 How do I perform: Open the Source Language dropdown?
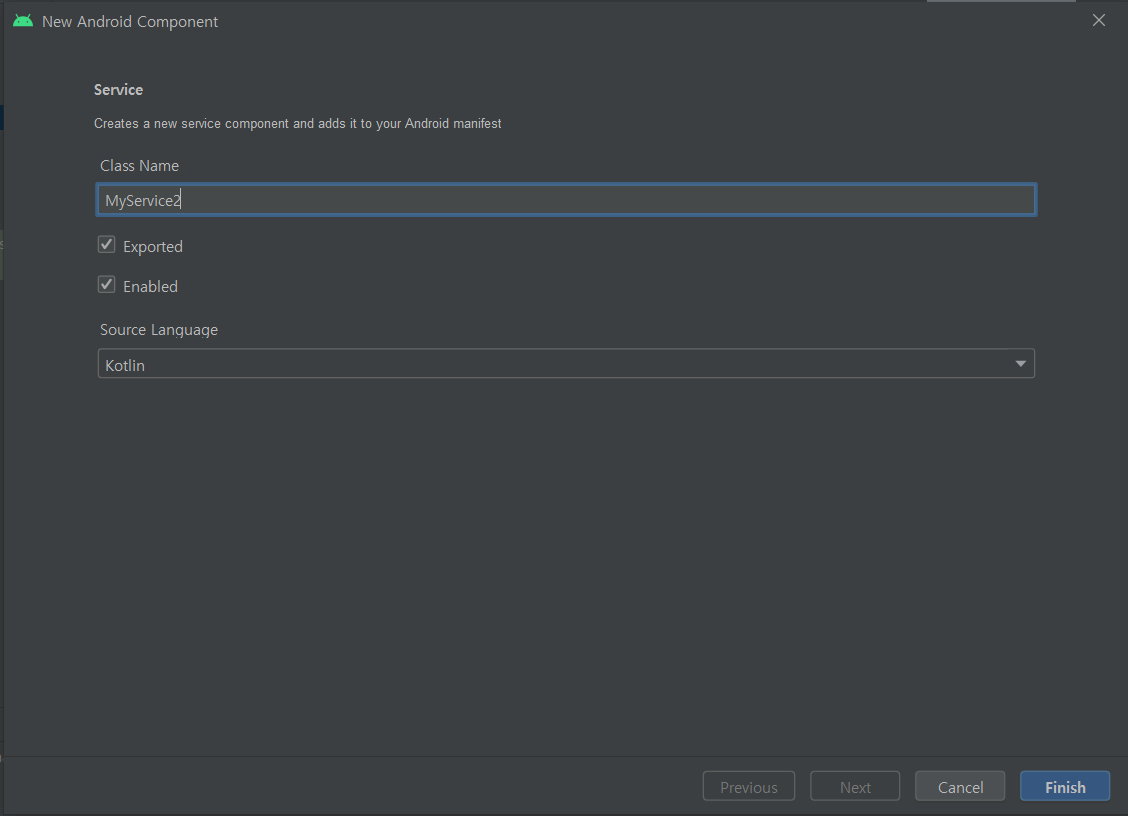(566, 364)
